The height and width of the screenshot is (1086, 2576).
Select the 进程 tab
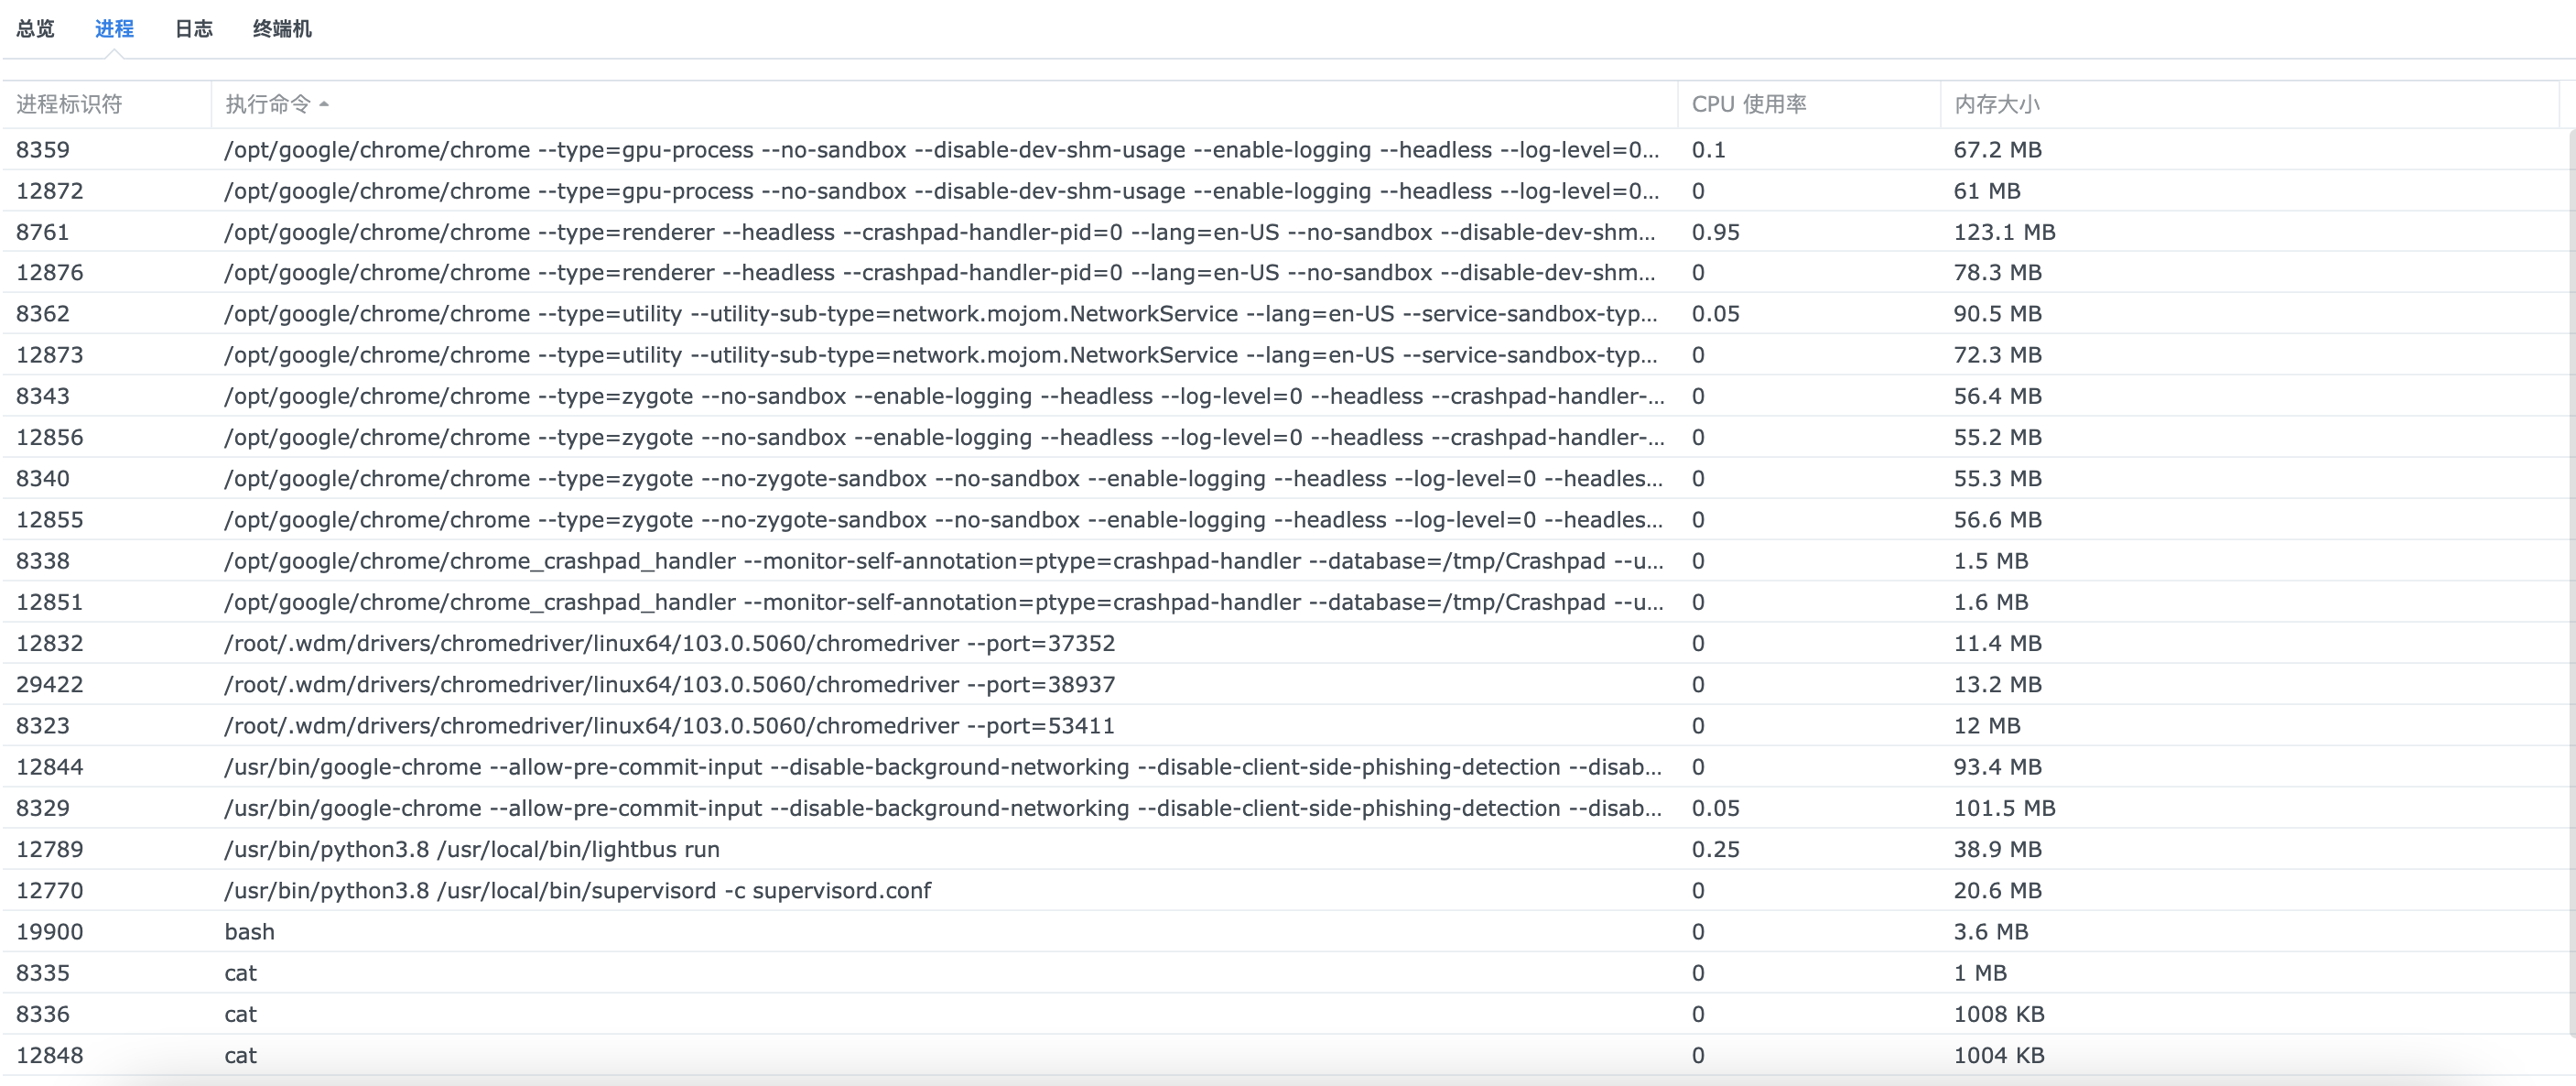116,29
